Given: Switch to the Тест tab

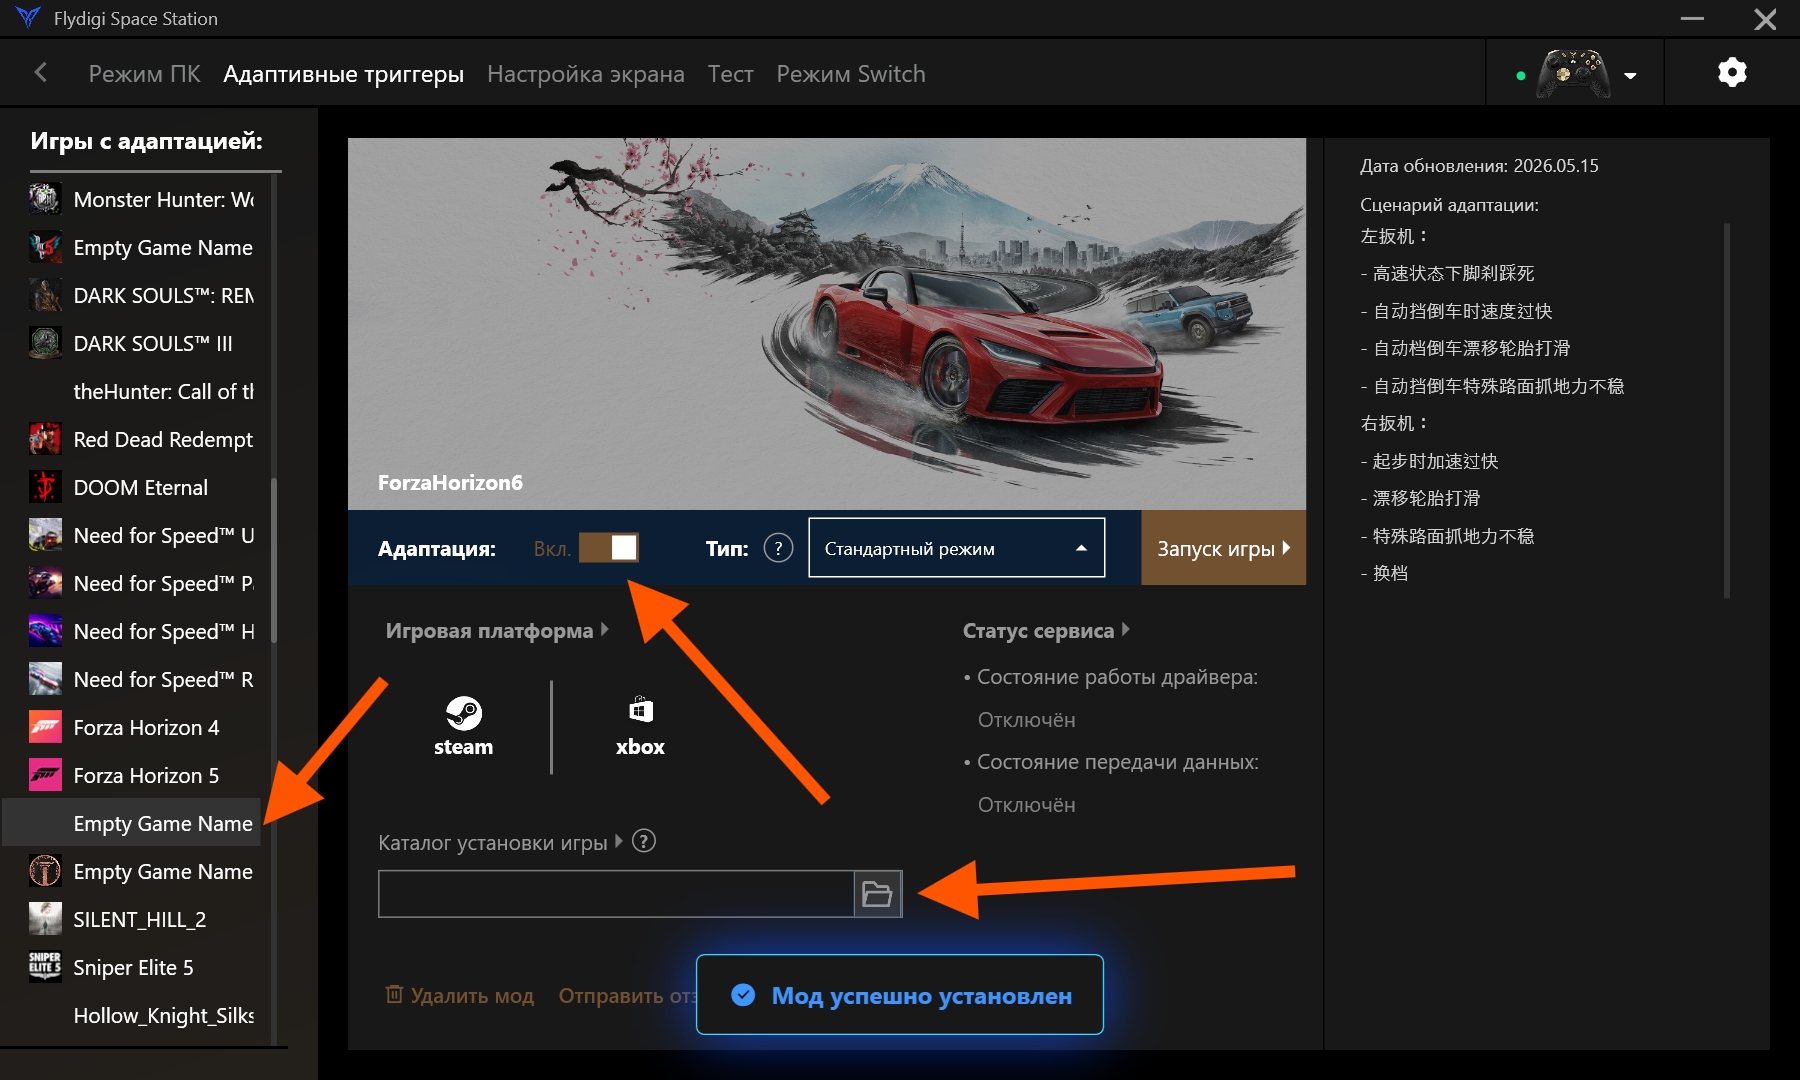Looking at the screenshot, I should pos(730,74).
